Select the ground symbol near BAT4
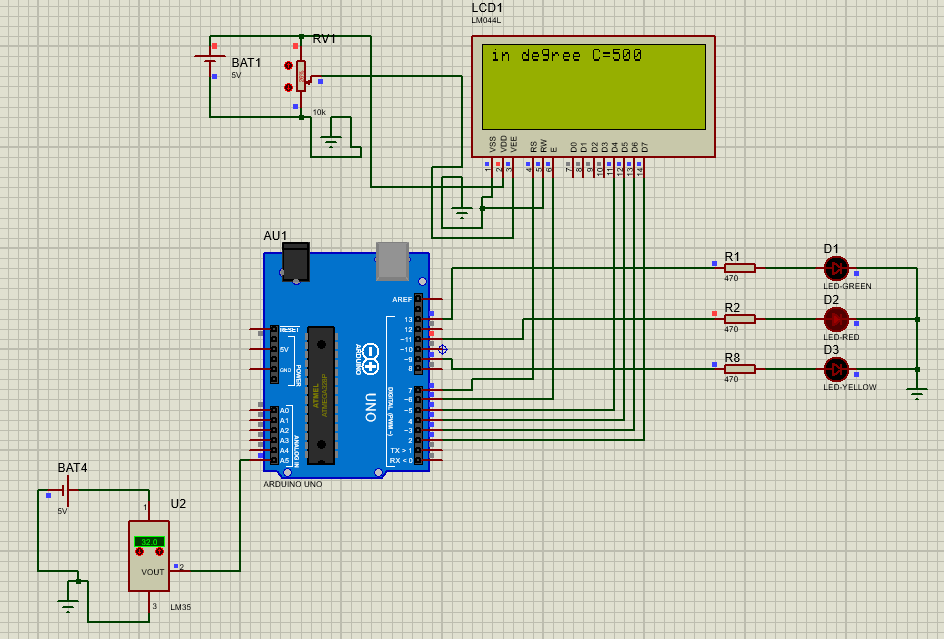The image size is (944, 639). [68, 606]
